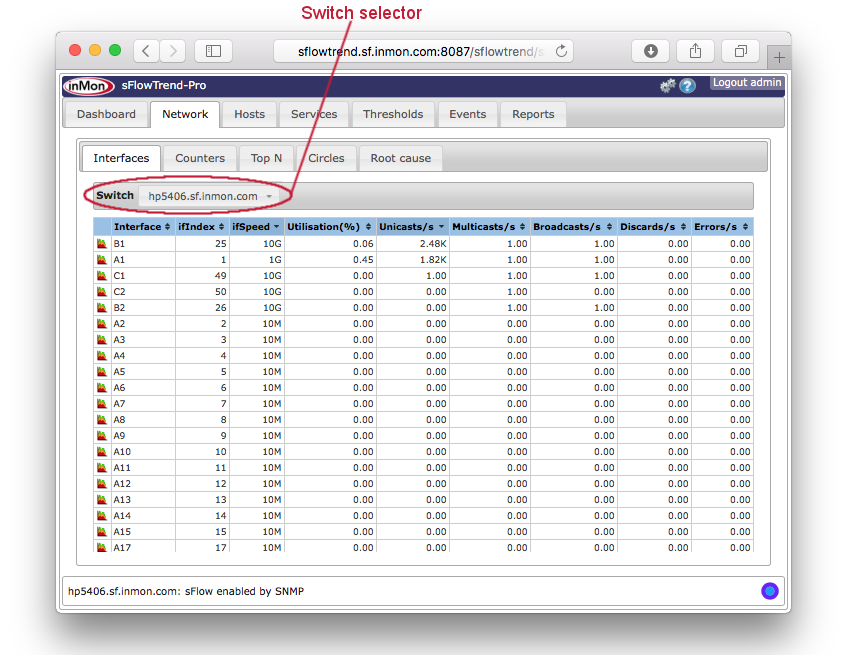This screenshot has width=847, height=655.
Task: Open chart icon for interface A13
Action: click(102, 499)
